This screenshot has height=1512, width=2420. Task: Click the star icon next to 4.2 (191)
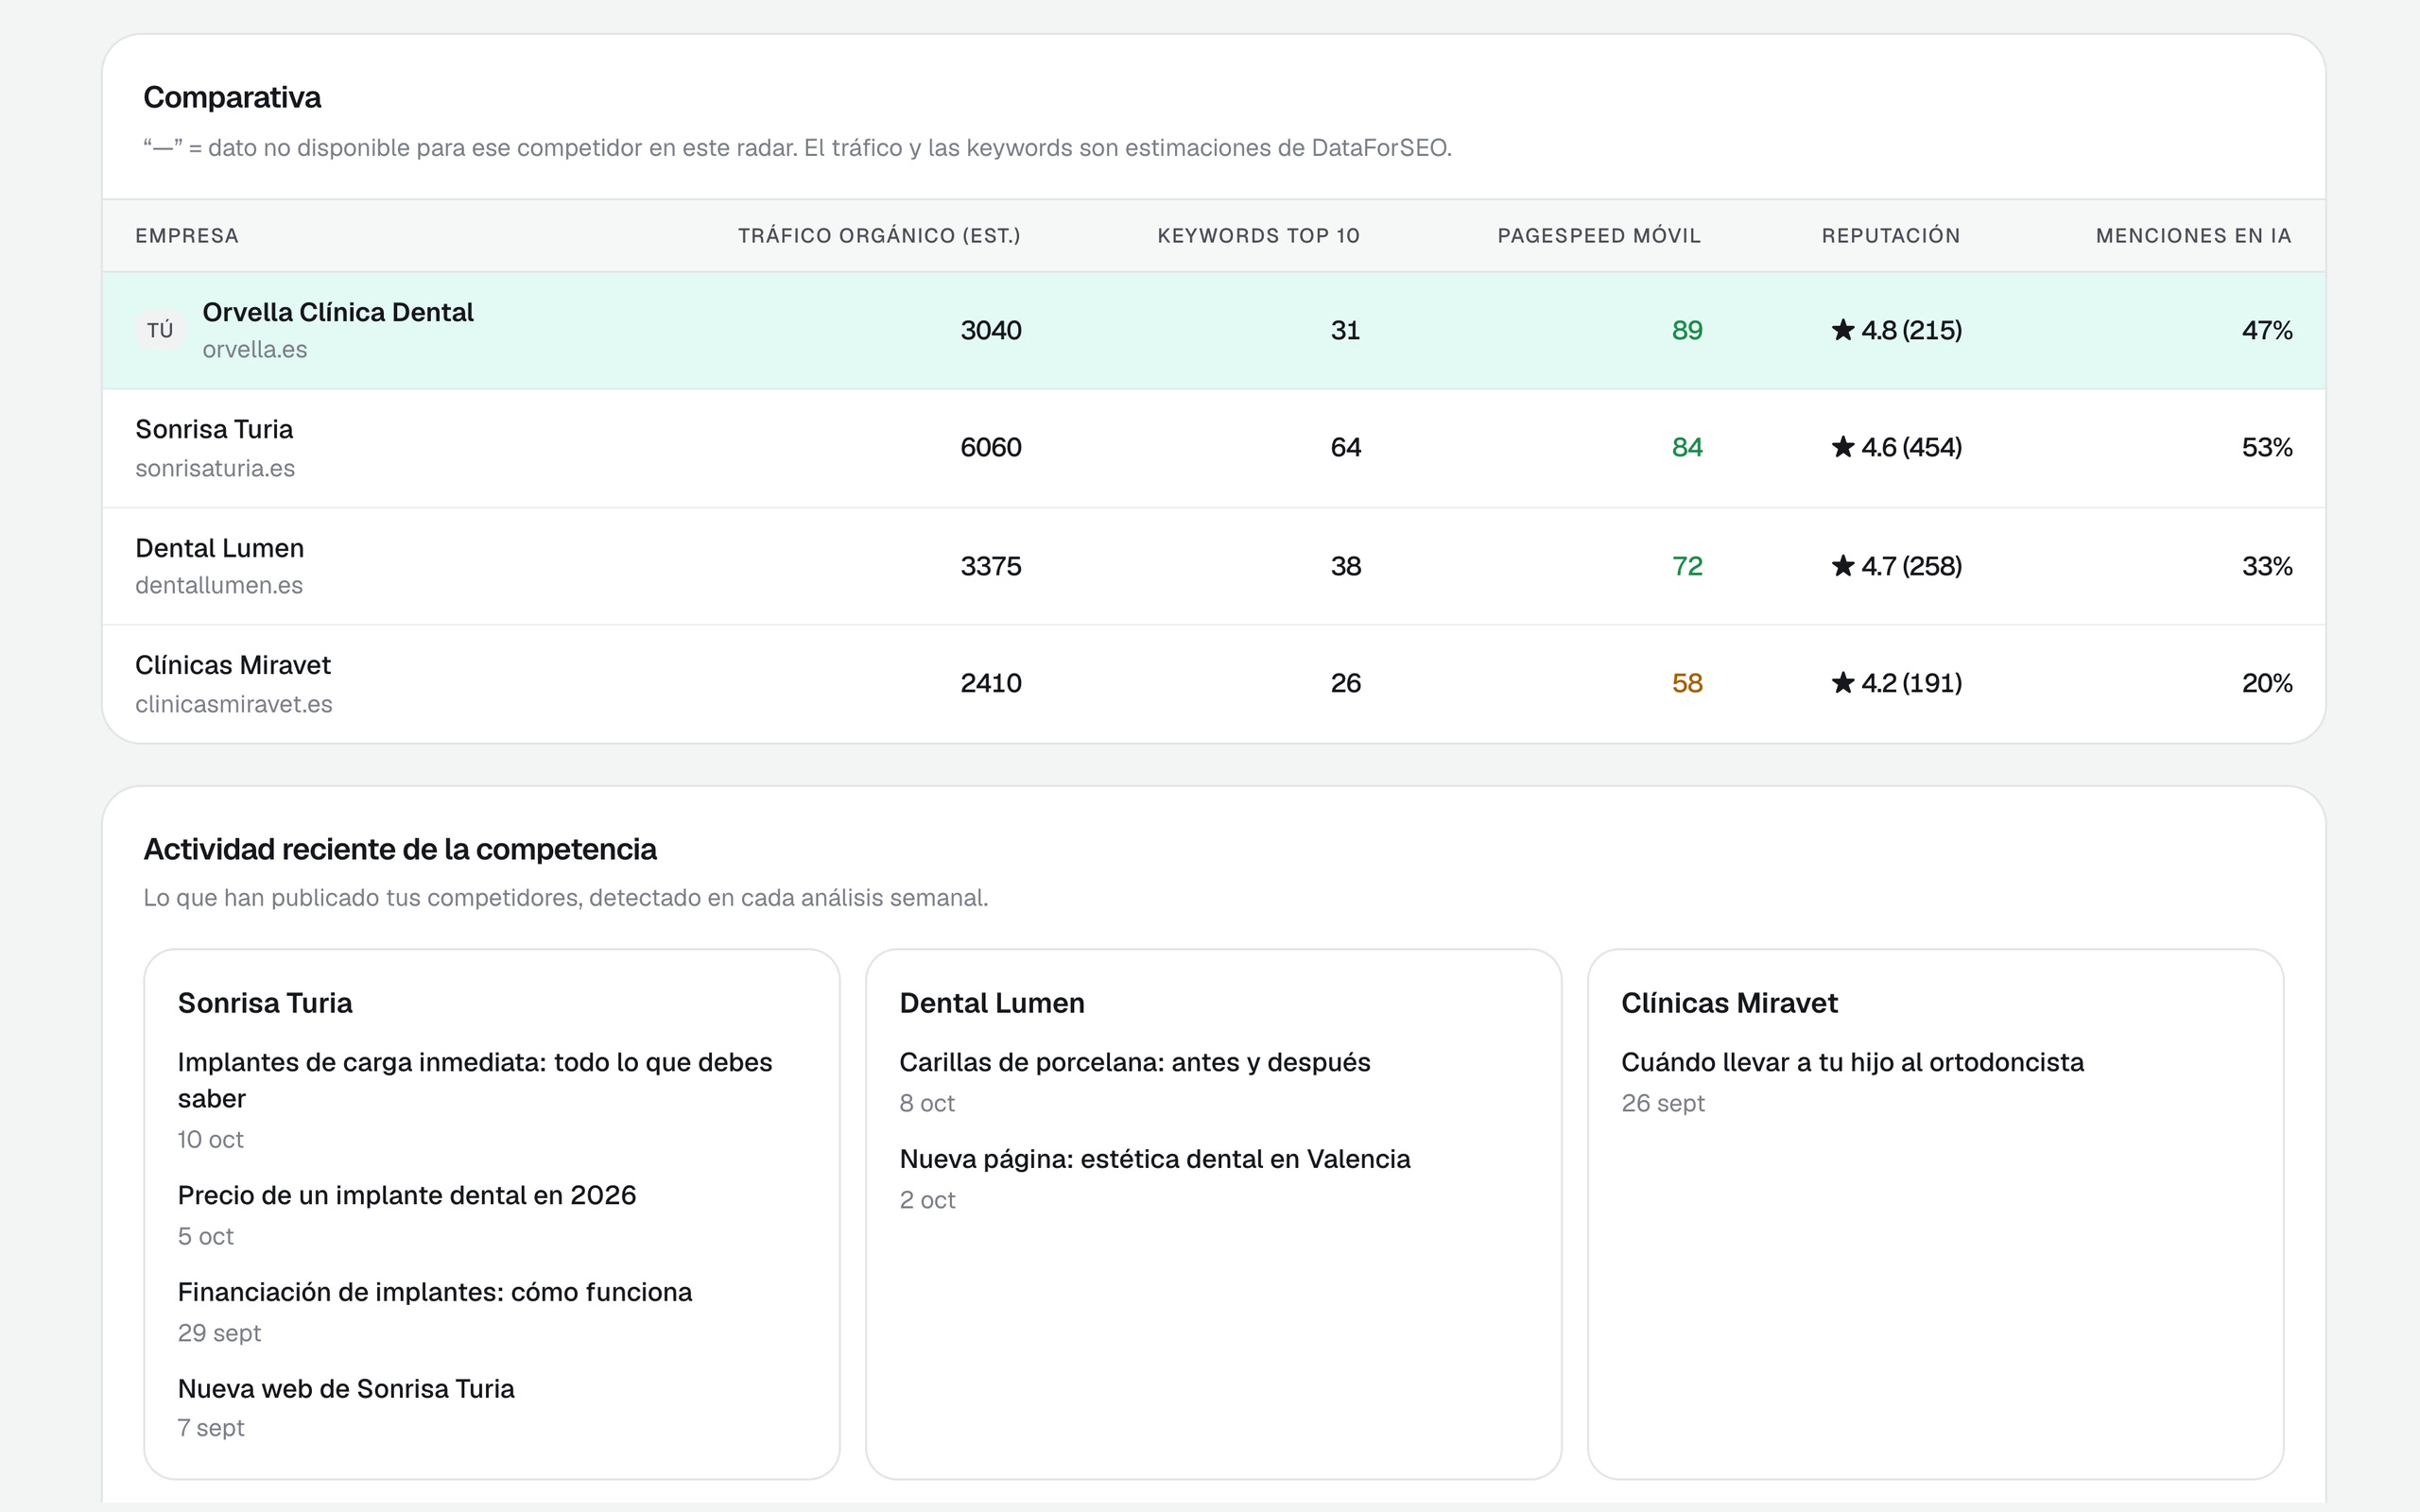pos(1843,683)
